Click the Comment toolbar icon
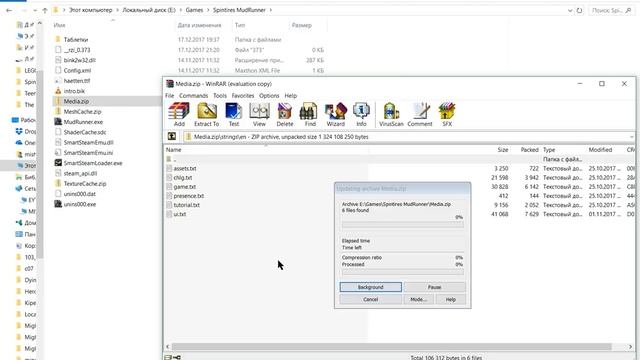Viewport: 640px width, 360px height. [420, 114]
